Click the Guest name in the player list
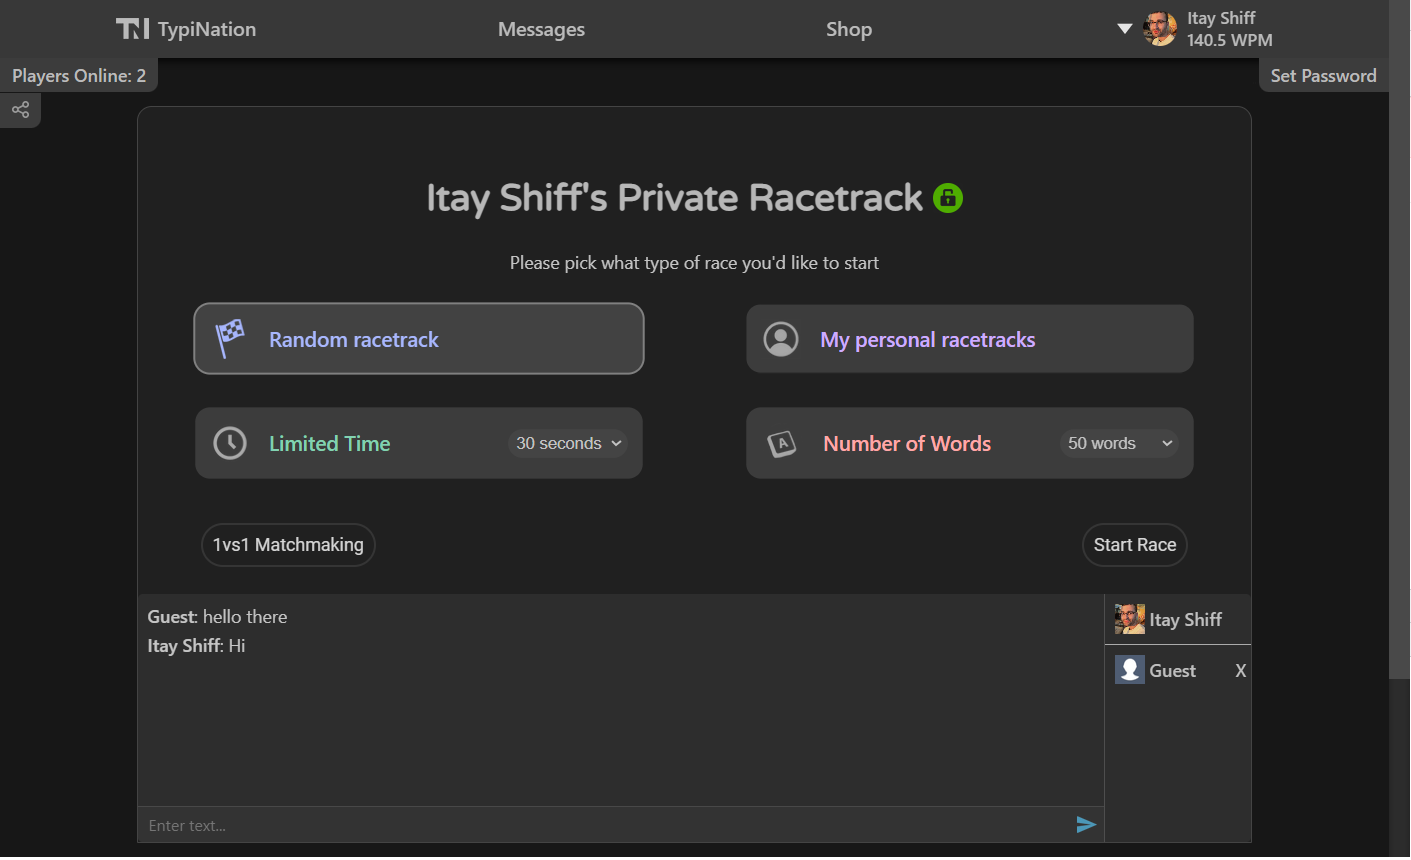This screenshot has height=860, width=1411. [x=1172, y=671]
